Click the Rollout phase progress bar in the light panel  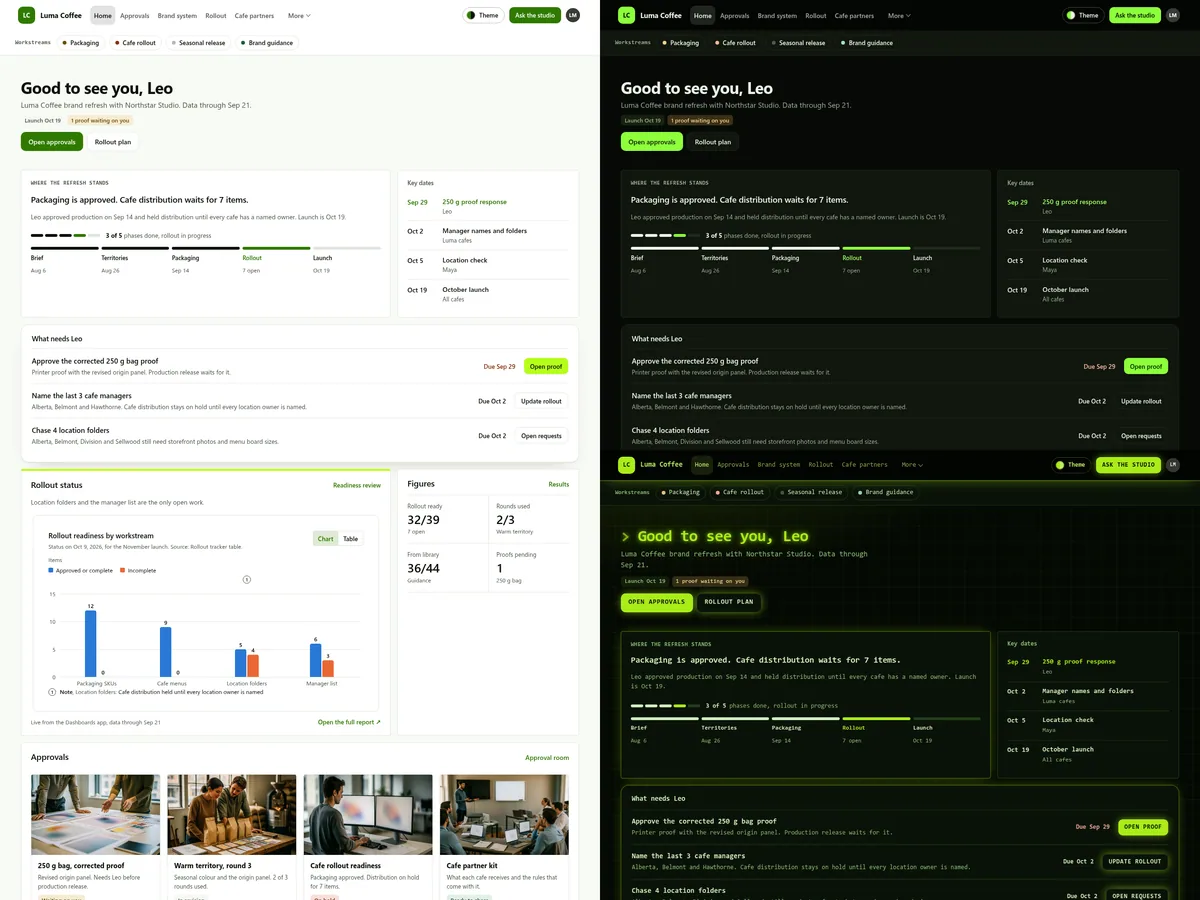(x=276, y=248)
